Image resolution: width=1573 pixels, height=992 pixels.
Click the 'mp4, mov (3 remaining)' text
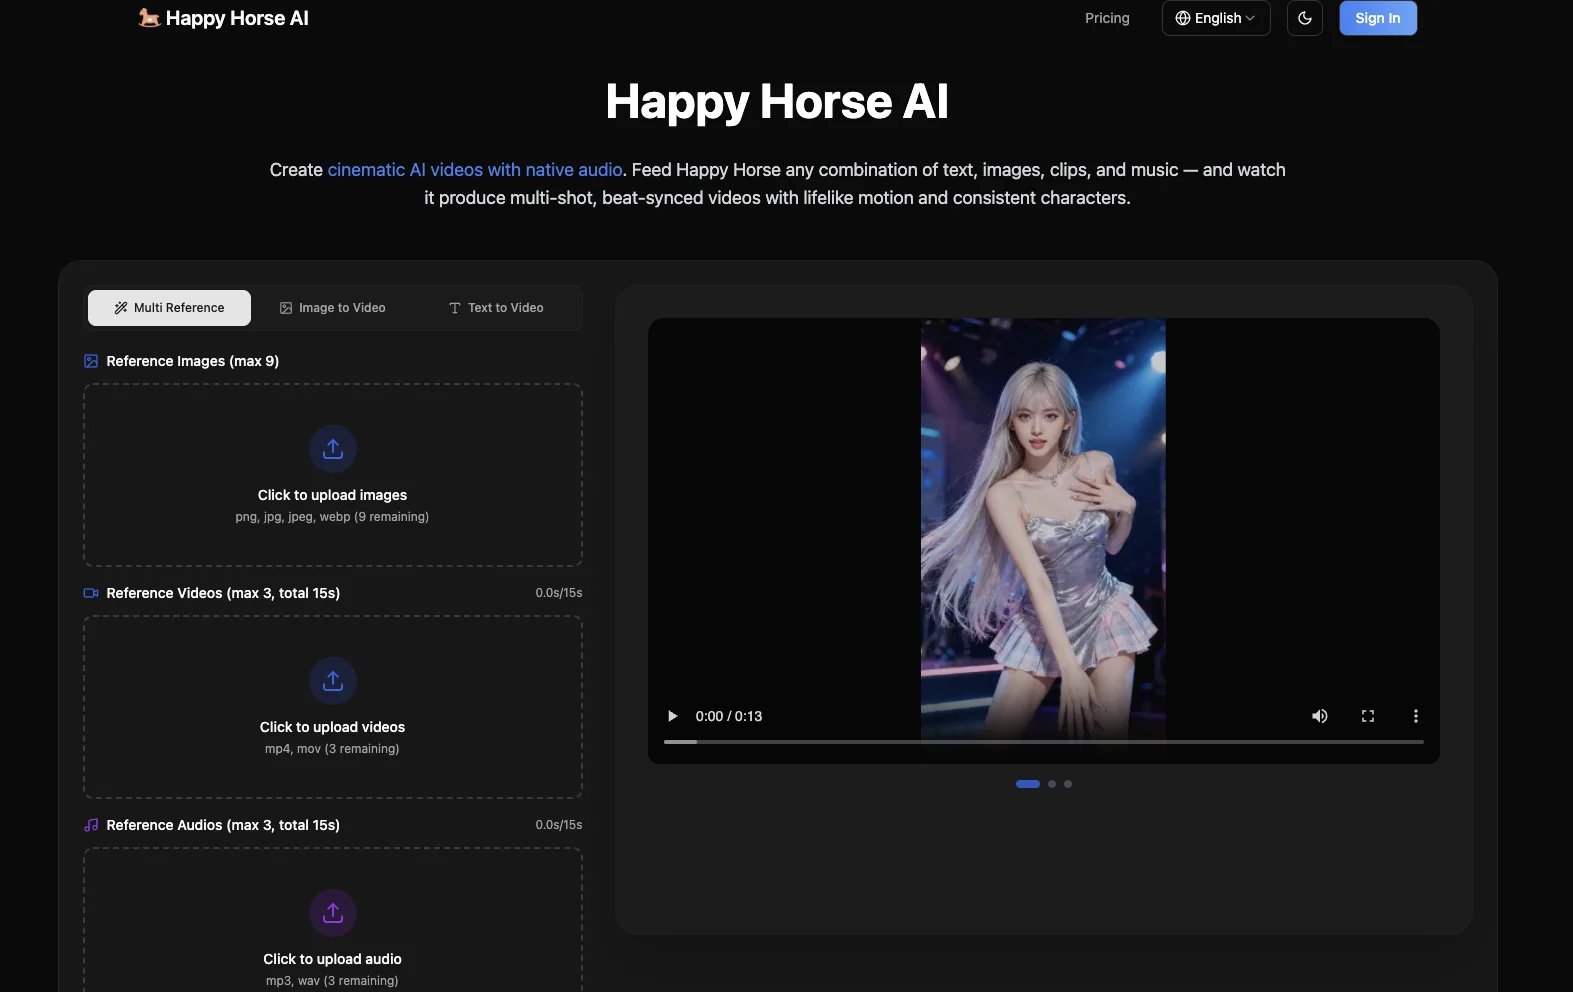[332, 749]
